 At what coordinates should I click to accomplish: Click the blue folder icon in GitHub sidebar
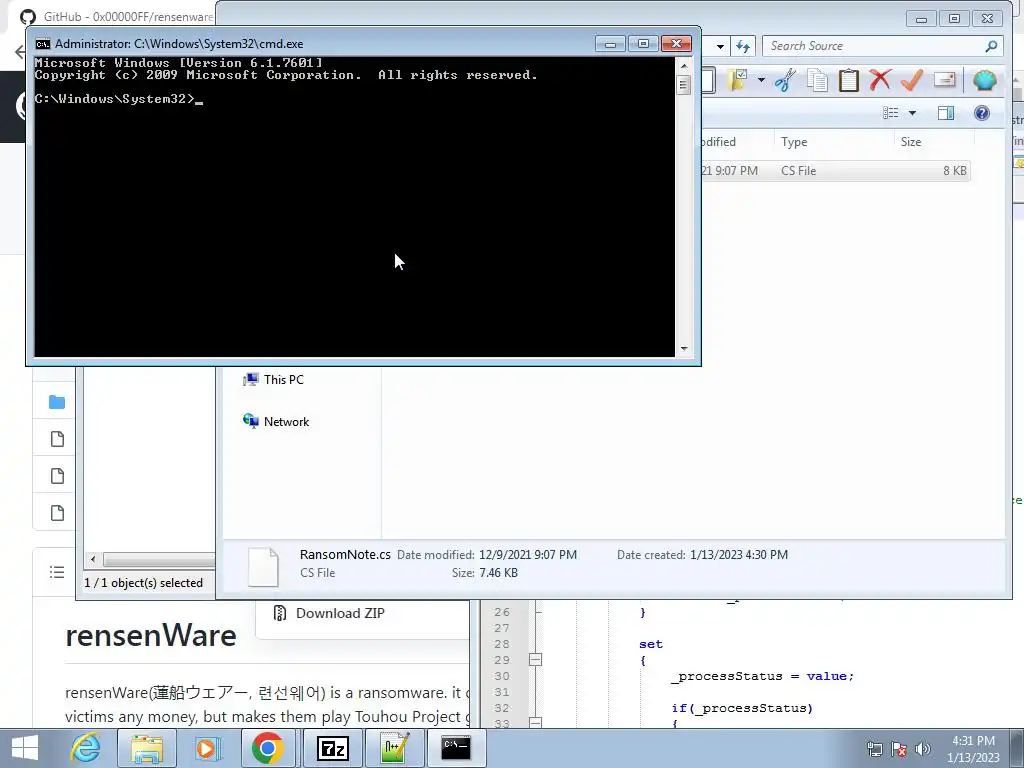[x=57, y=402]
